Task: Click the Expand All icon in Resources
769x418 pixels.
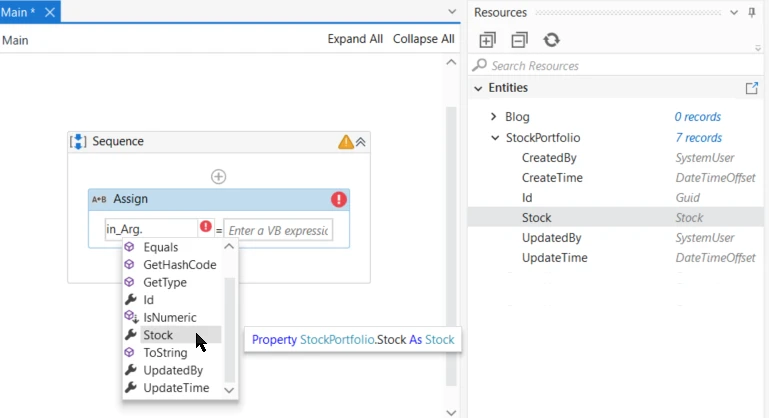Action: 487,40
